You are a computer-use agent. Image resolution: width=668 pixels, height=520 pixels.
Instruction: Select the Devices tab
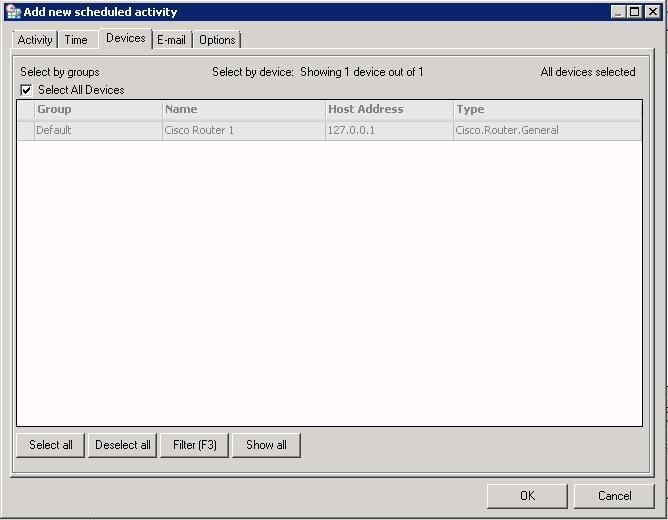pyautogui.click(x=126, y=38)
